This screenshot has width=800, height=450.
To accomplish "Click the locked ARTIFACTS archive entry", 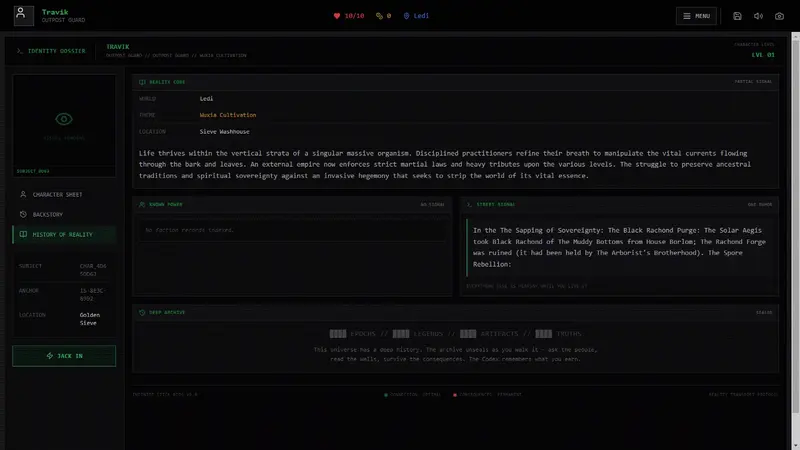I will [x=489, y=334].
